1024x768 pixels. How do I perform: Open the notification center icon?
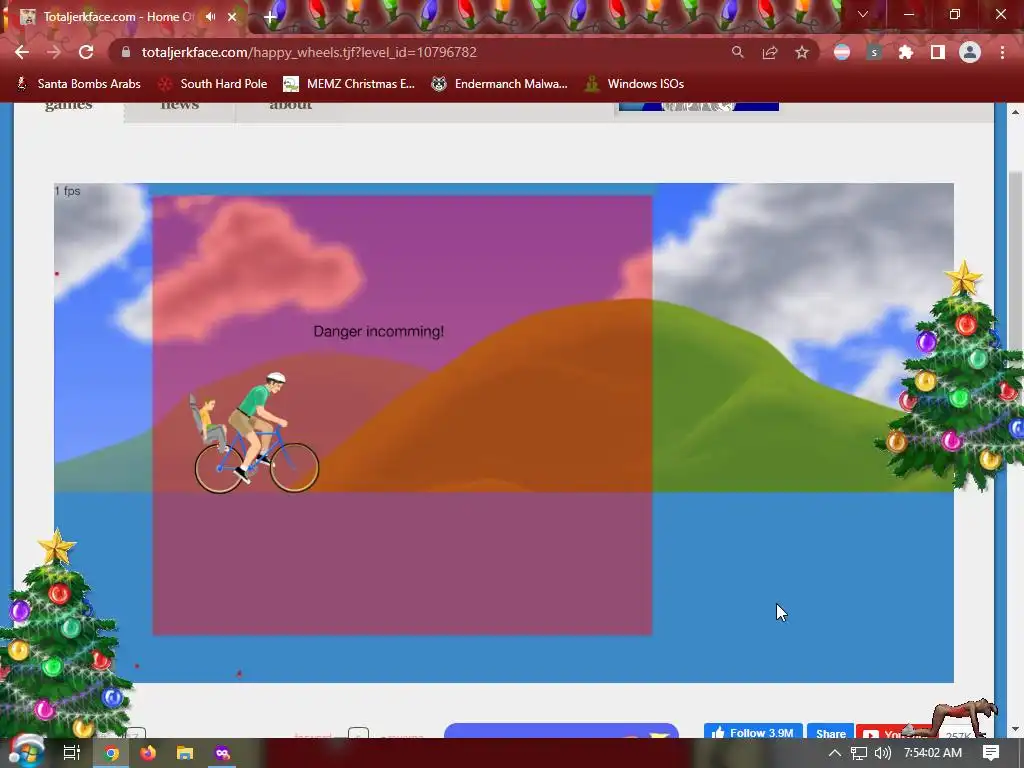point(991,753)
